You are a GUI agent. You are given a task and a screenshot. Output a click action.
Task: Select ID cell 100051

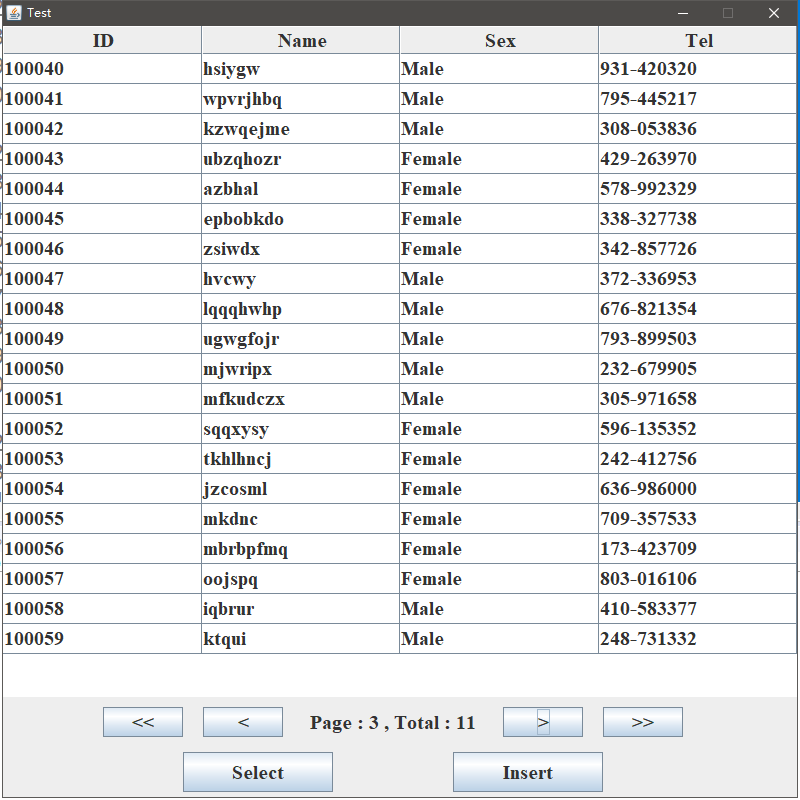[x=102, y=399]
